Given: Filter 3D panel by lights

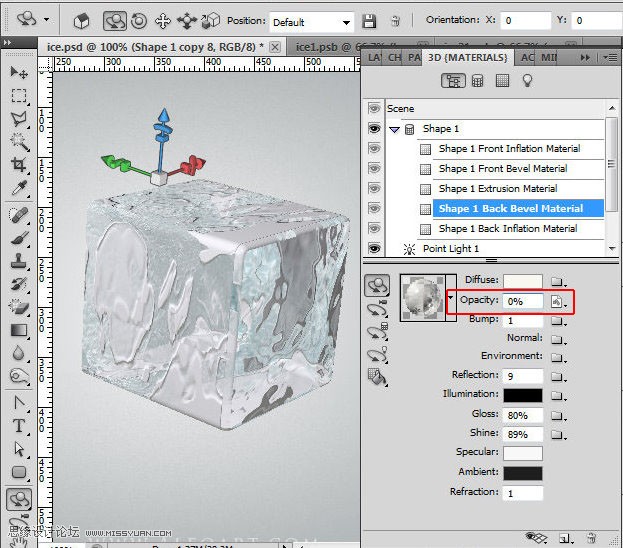Looking at the screenshot, I should pos(527,81).
